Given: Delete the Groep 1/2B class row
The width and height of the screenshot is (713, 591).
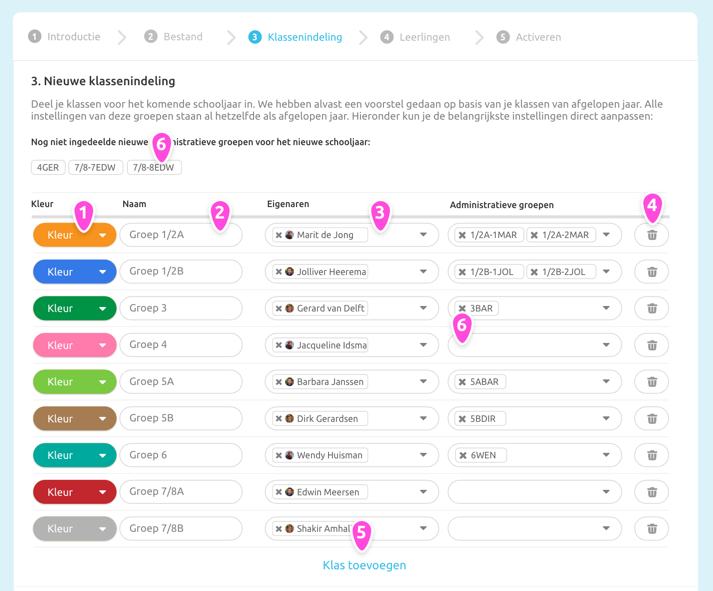Looking at the screenshot, I should tap(652, 272).
